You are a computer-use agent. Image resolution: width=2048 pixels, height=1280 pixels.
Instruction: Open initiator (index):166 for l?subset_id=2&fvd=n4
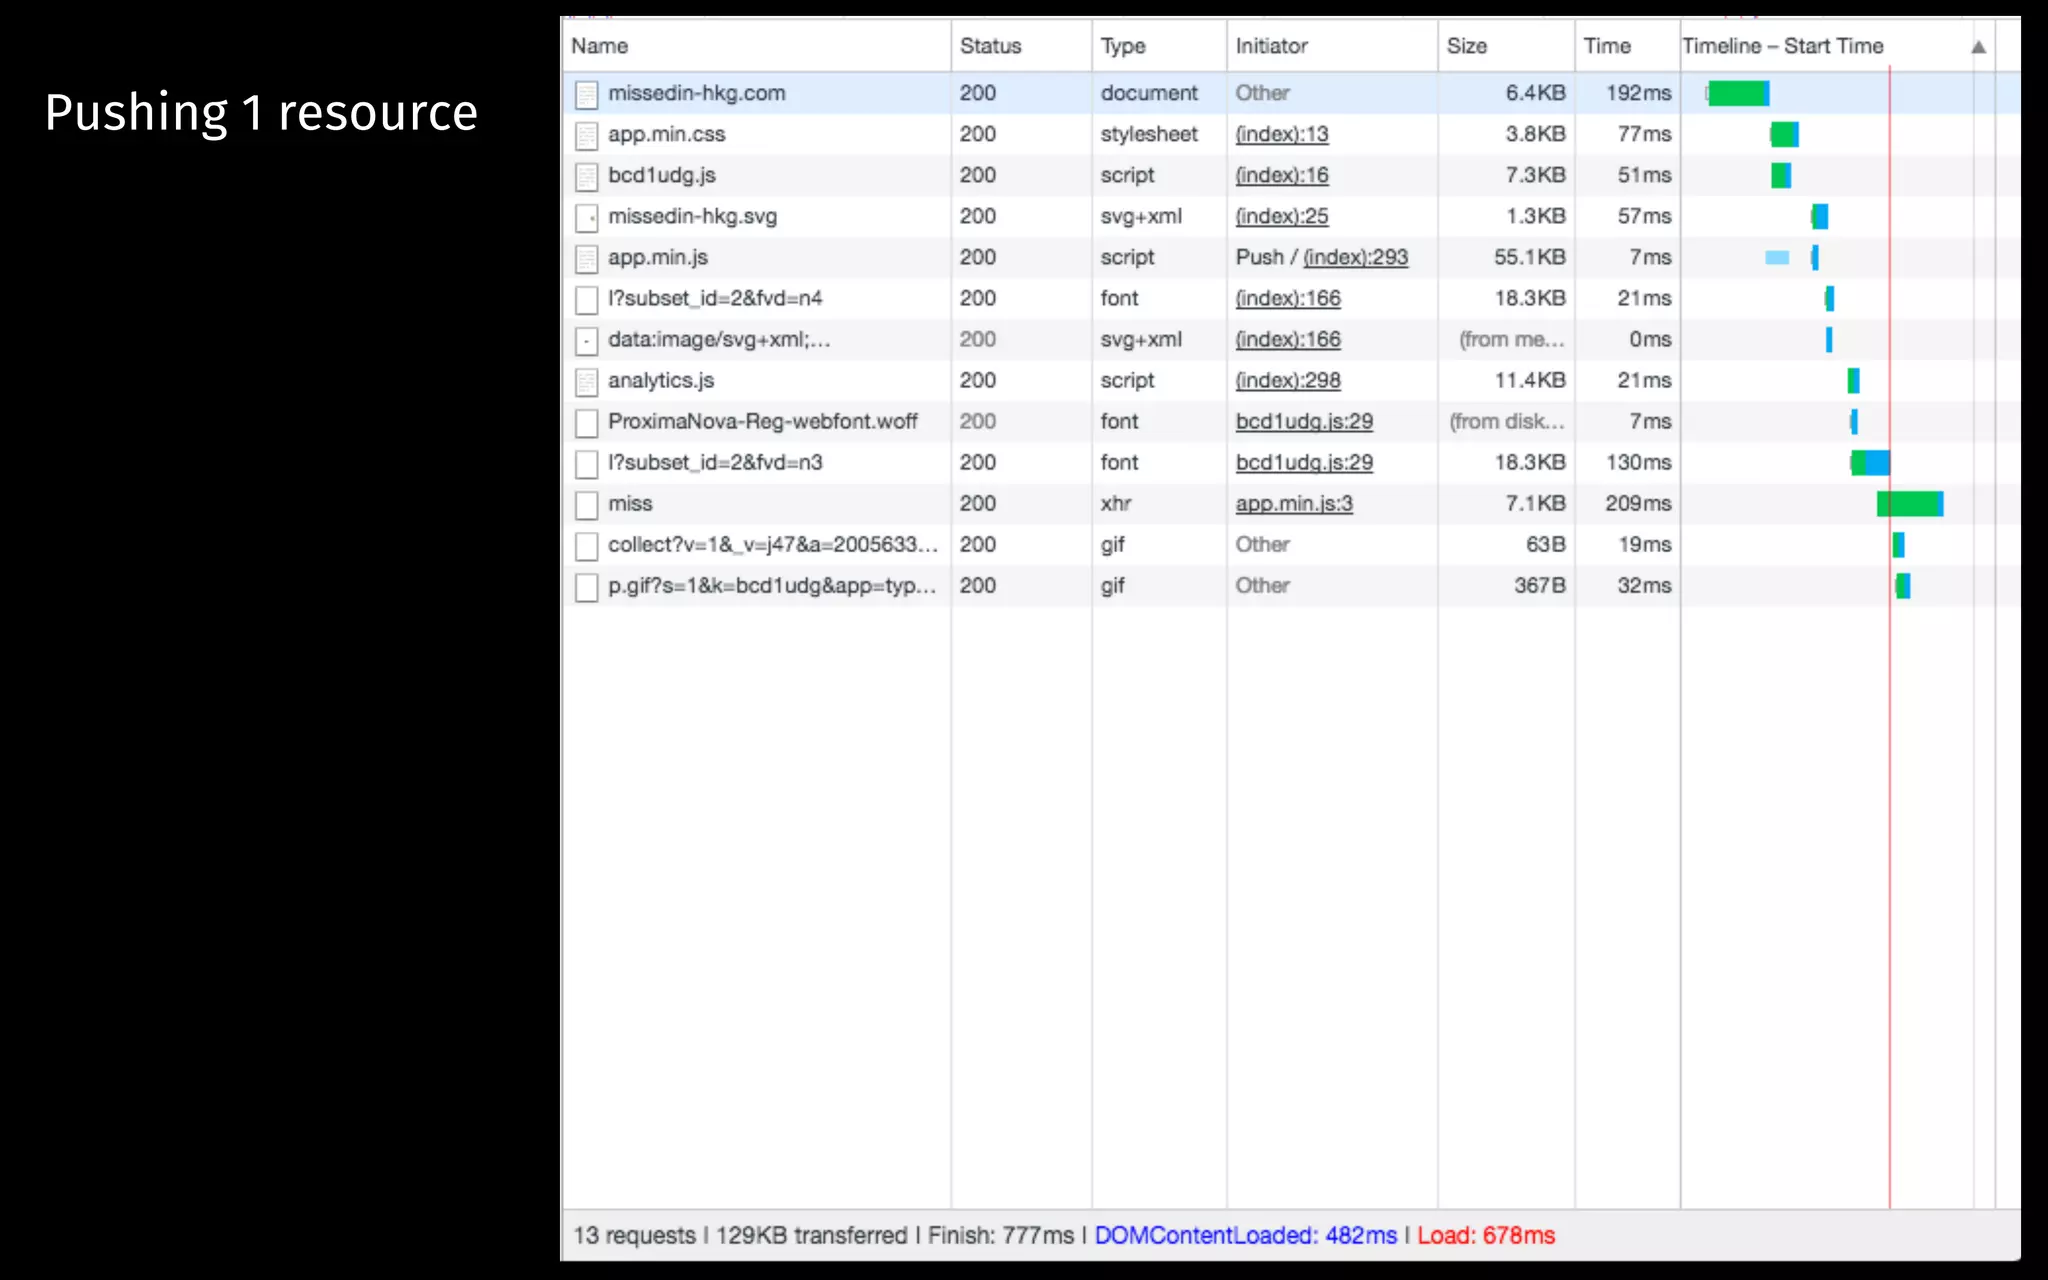coord(1288,298)
